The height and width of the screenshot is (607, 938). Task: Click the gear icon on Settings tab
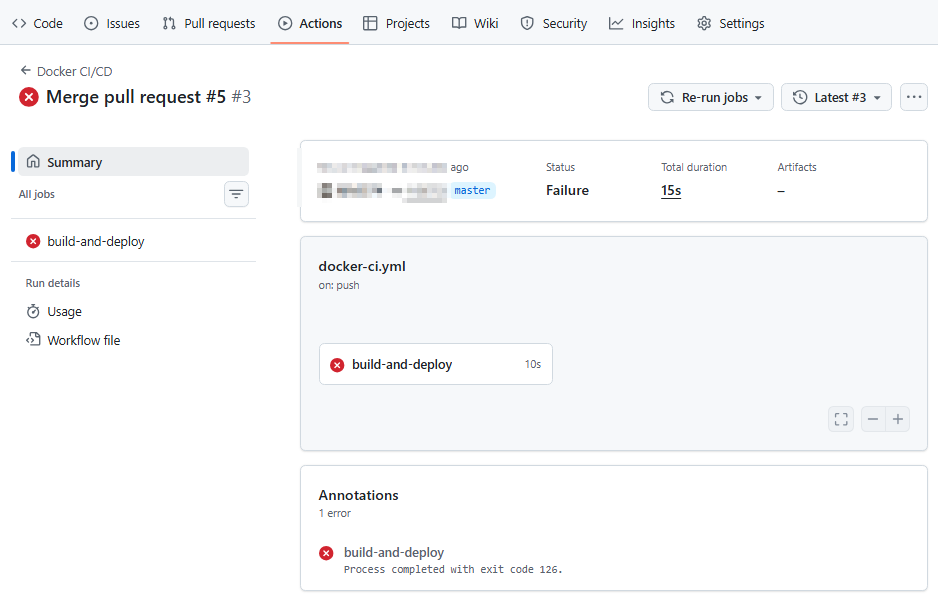(x=704, y=23)
